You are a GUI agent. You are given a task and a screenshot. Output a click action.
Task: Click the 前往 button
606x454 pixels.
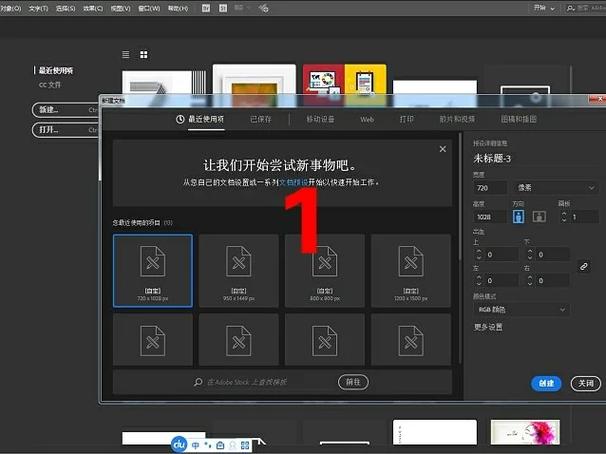[x=353, y=382]
